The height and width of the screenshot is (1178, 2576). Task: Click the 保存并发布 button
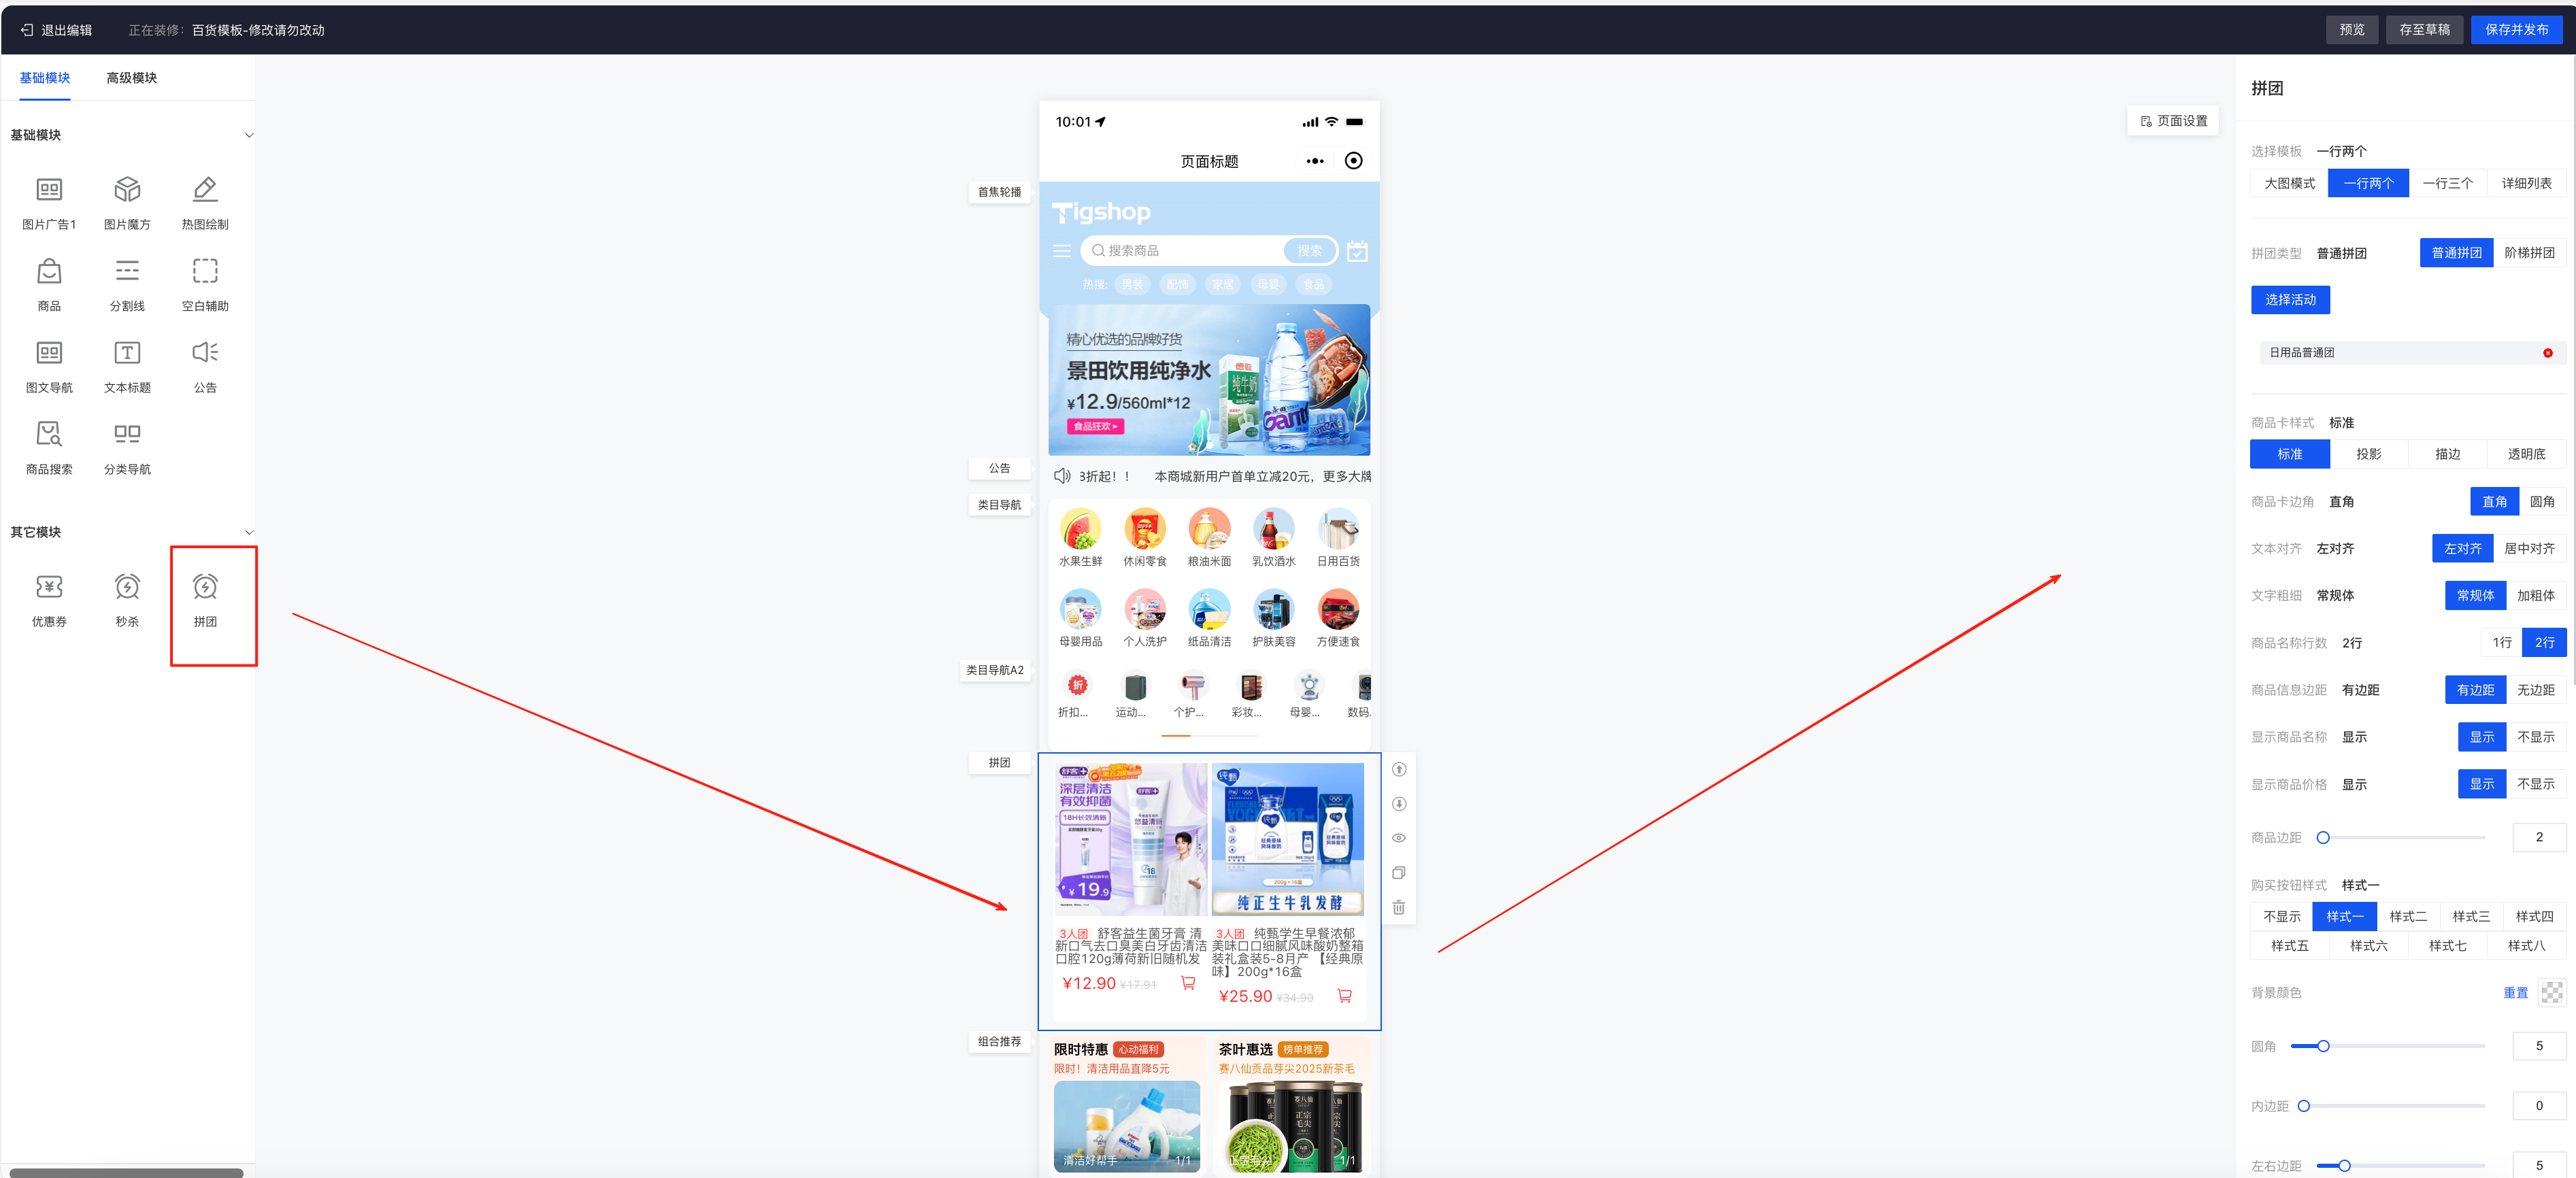(x=2516, y=30)
